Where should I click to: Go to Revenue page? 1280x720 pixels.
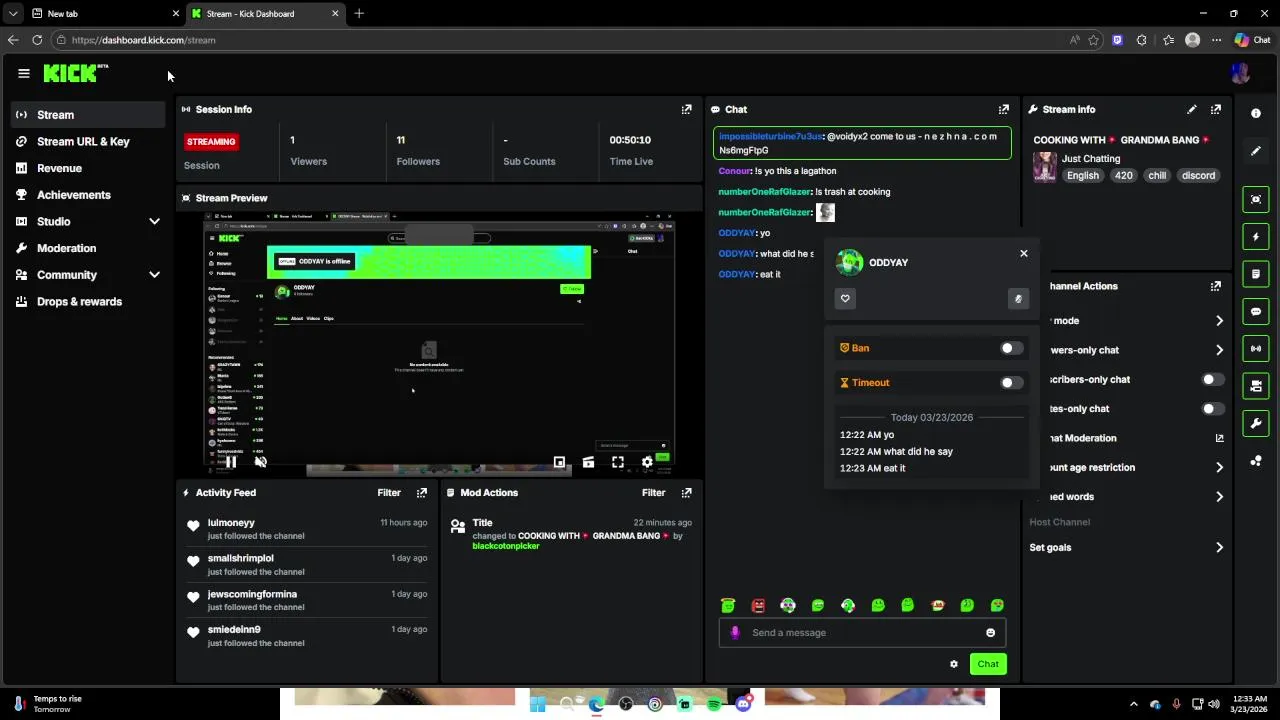pos(88,168)
